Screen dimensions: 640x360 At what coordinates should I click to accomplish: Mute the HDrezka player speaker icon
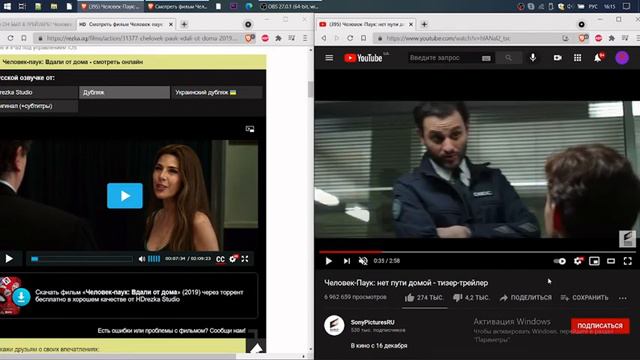point(142,259)
